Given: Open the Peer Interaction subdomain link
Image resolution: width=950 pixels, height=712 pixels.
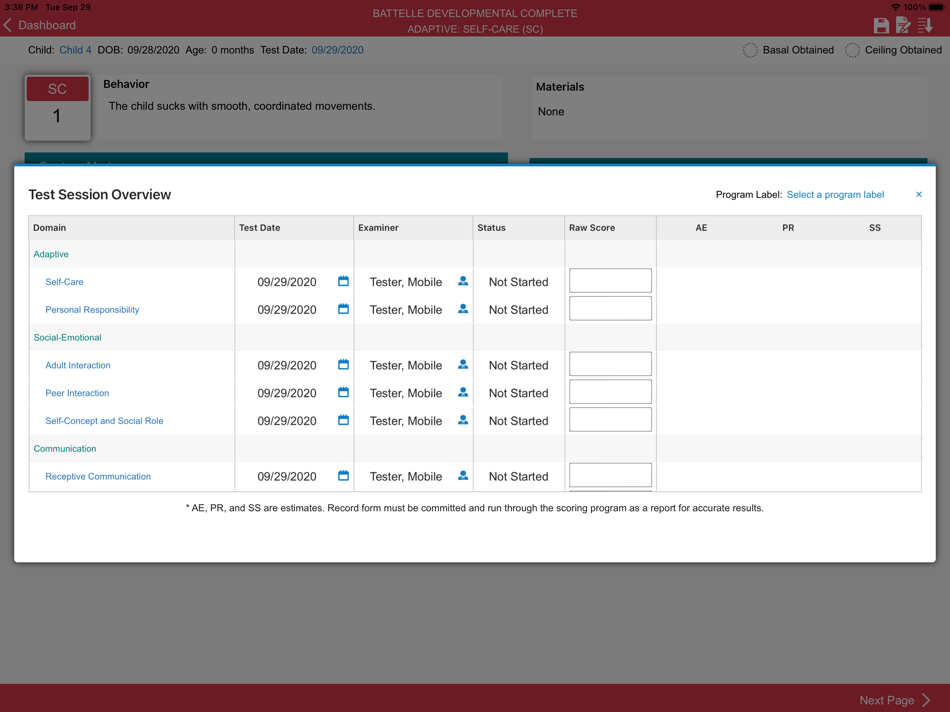Looking at the screenshot, I should 77,393.
